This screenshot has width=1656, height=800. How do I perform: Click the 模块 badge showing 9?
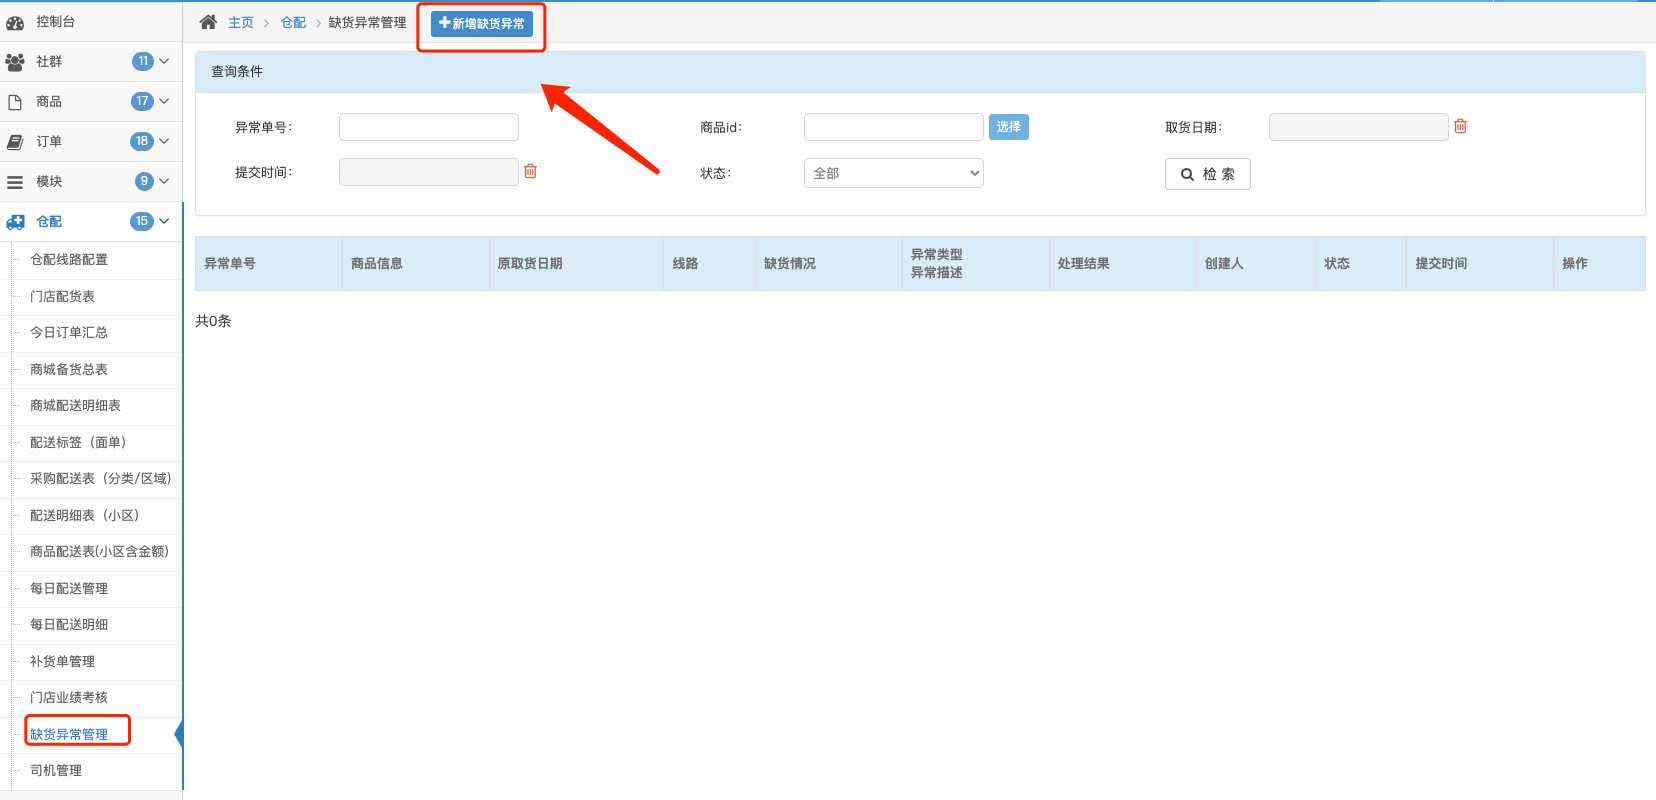click(144, 181)
